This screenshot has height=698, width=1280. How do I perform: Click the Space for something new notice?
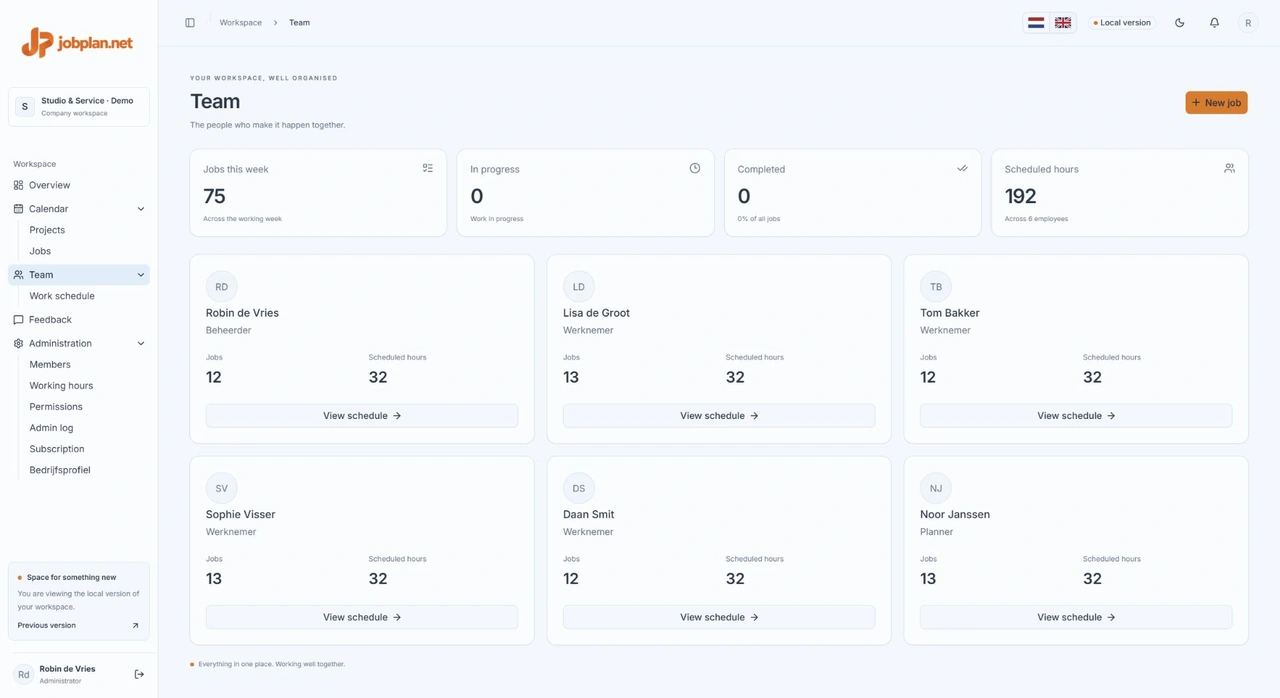point(79,601)
